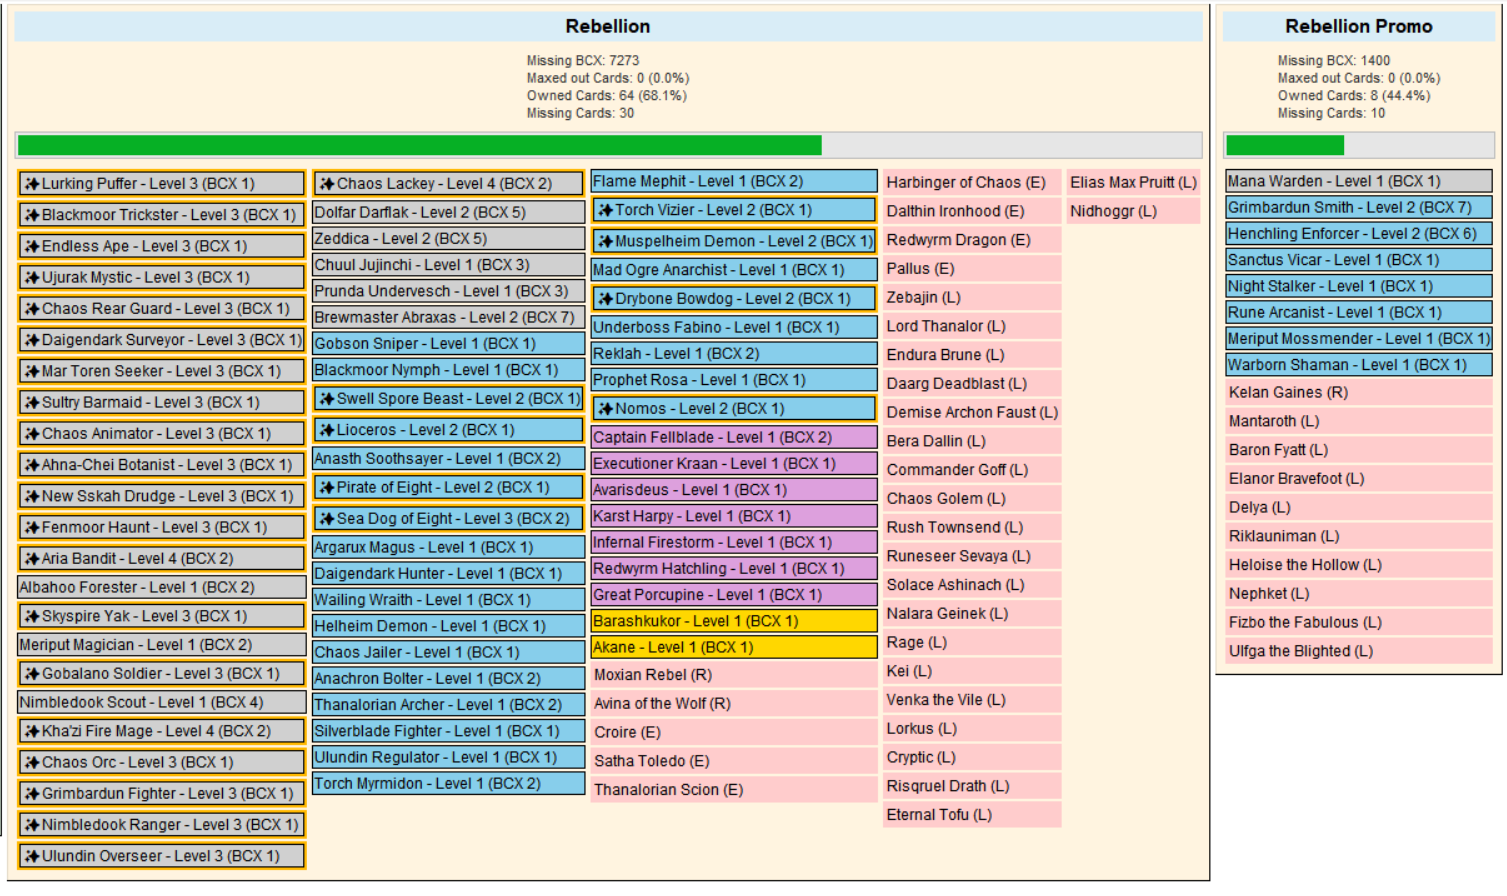The height and width of the screenshot is (896, 1507).
Task: Click the sparkle icon on Sea Dog of Eight
Action: point(327,519)
